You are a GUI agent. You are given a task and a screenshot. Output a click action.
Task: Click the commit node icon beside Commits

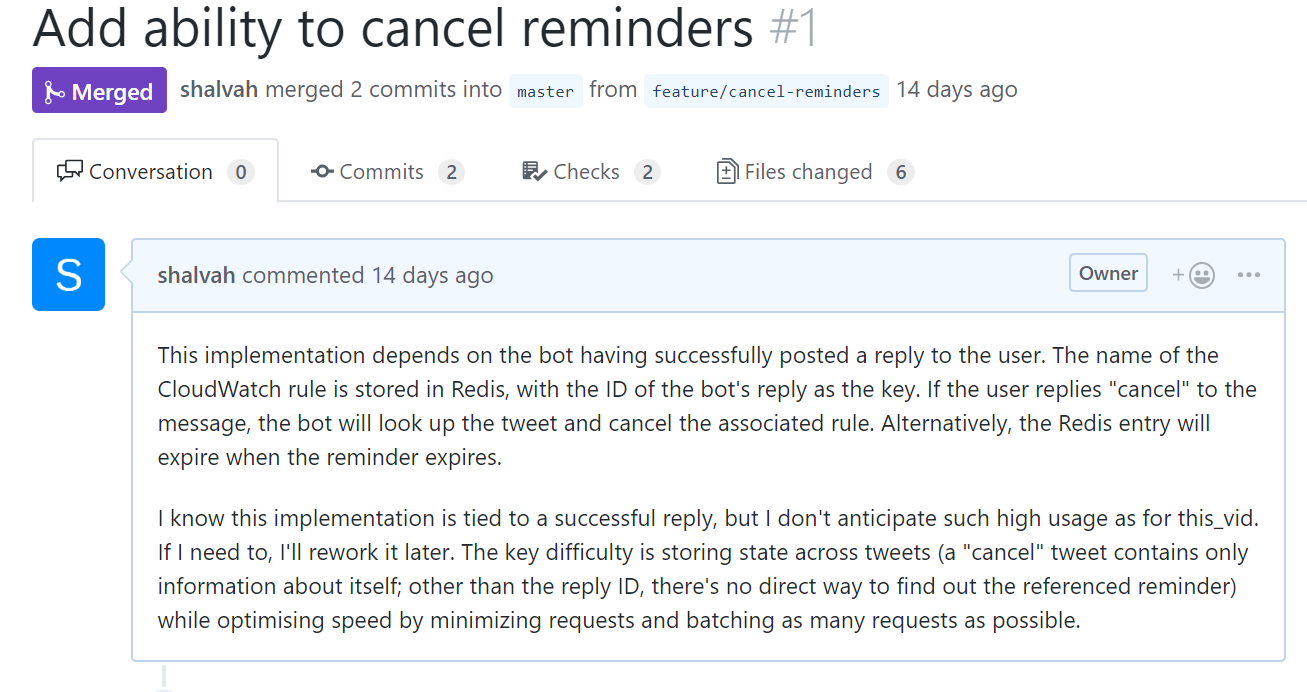(x=322, y=172)
